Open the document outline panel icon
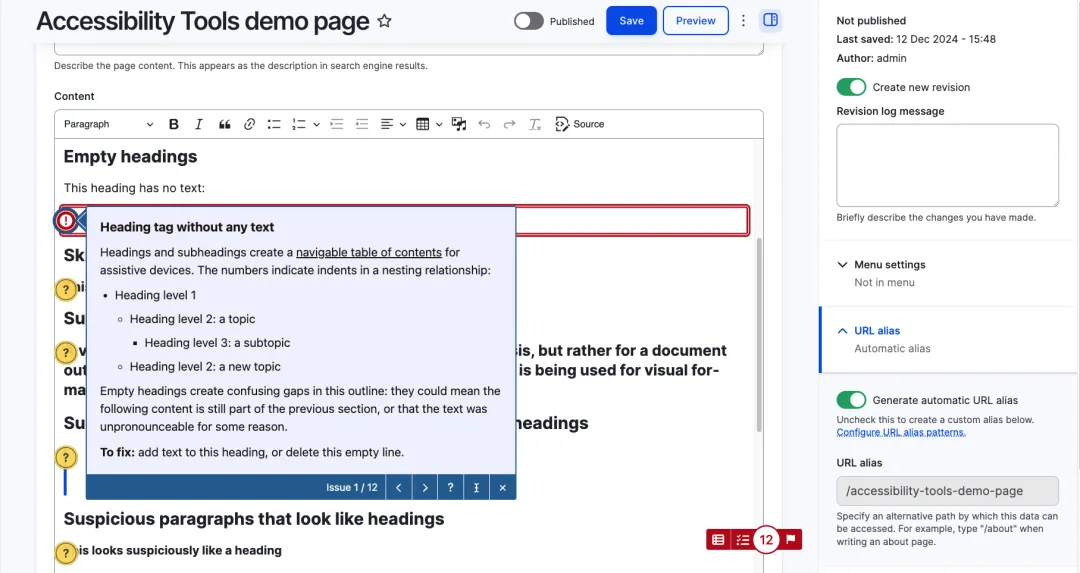The image size is (1080, 573). (718, 540)
